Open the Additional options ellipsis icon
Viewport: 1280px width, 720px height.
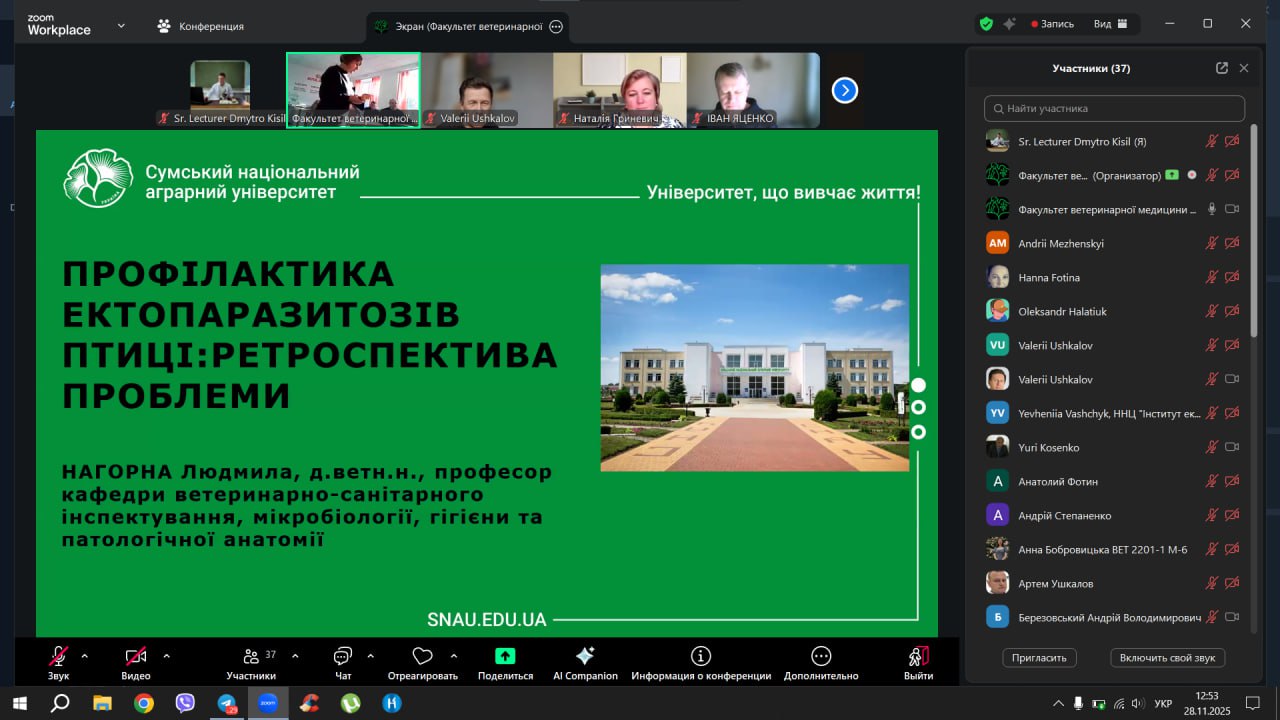[x=821, y=656]
